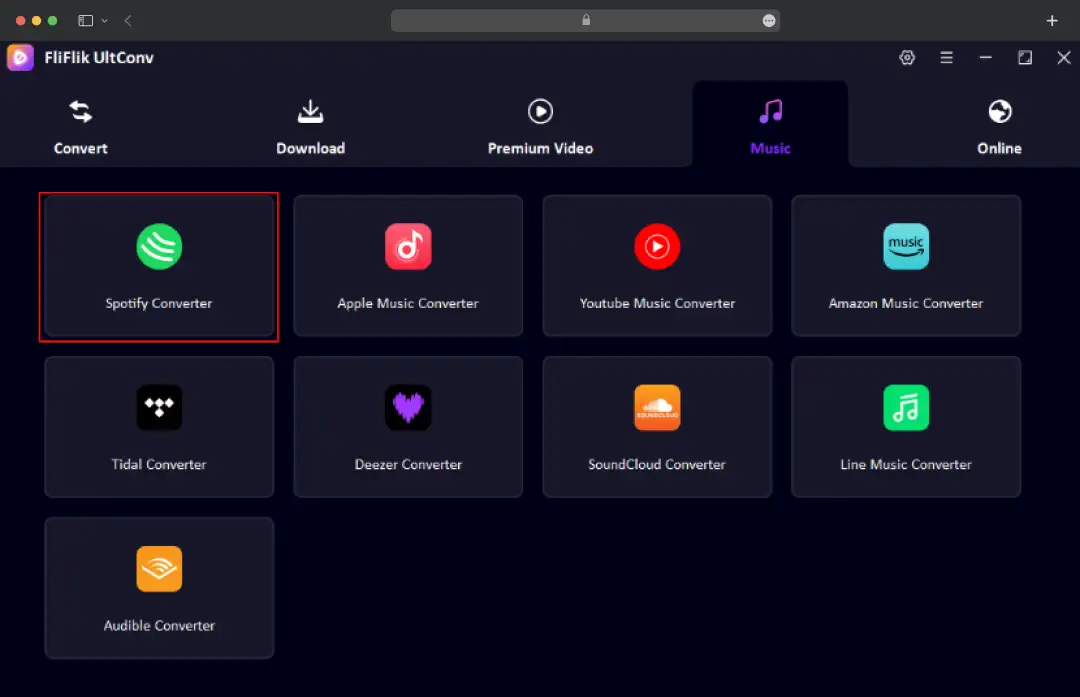Screen dimensions: 1080x697
Task: Select the Audible Converter
Action: click(x=159, y=588)
